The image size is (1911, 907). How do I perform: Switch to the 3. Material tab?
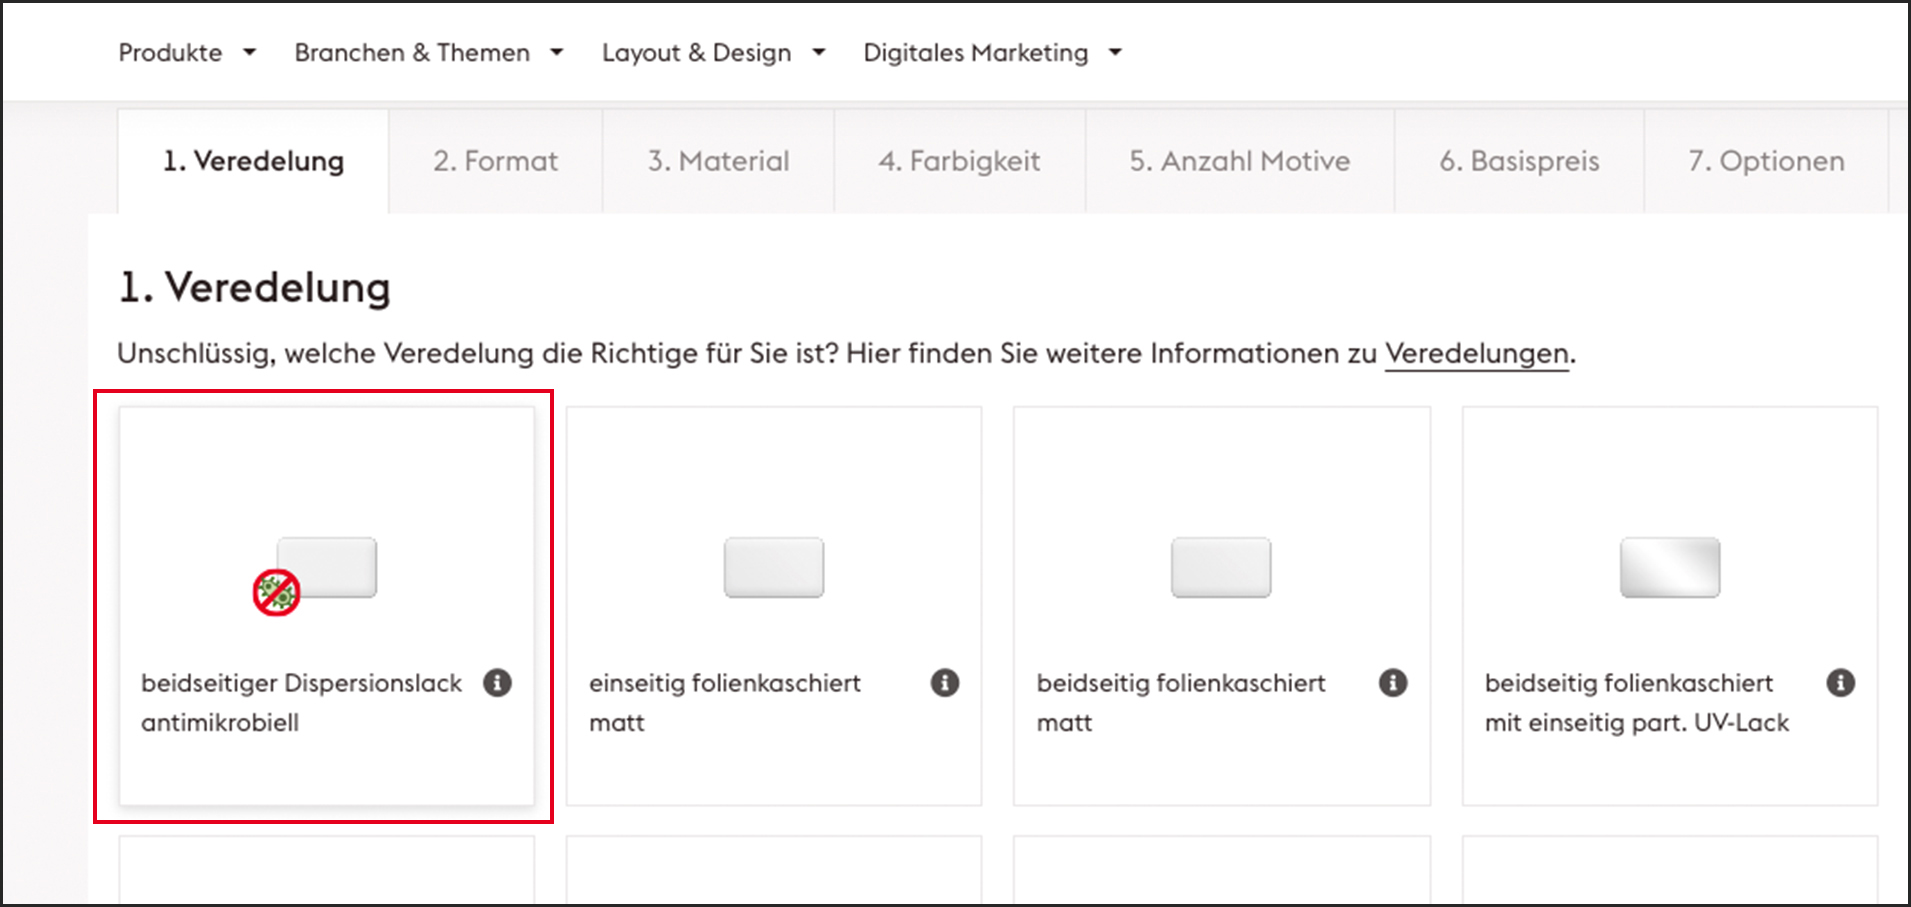718,161
